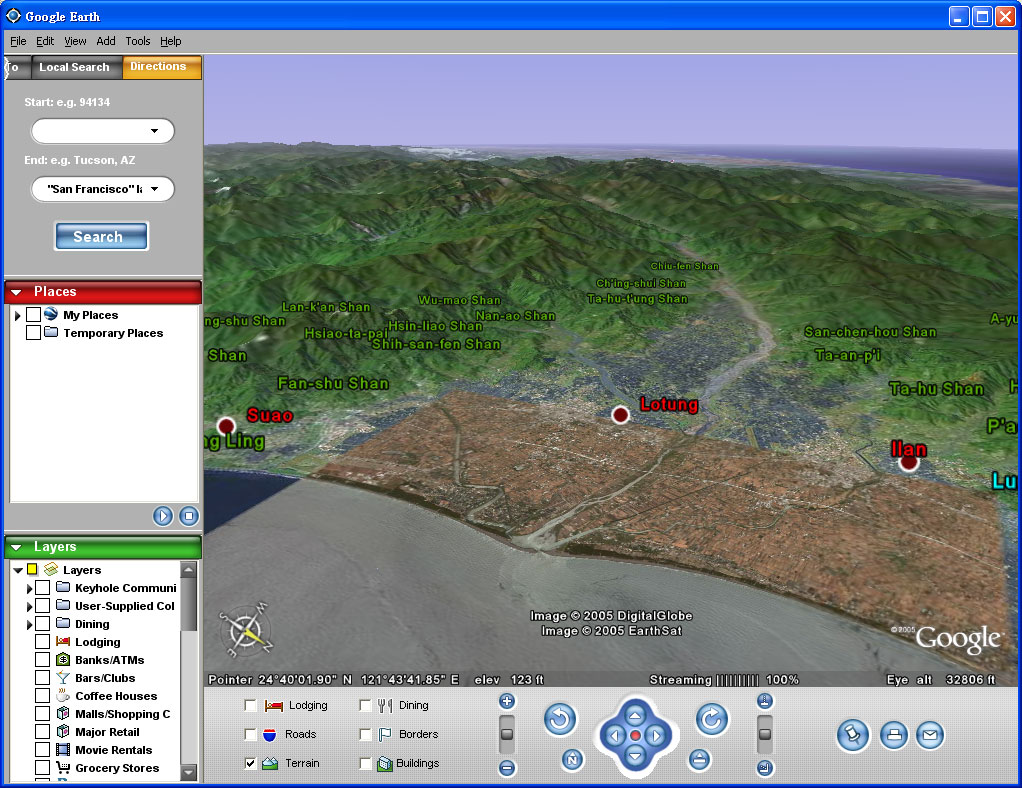Open the Edit menu
Viewport: 1022px width, 788px height.
click(45, 41)
